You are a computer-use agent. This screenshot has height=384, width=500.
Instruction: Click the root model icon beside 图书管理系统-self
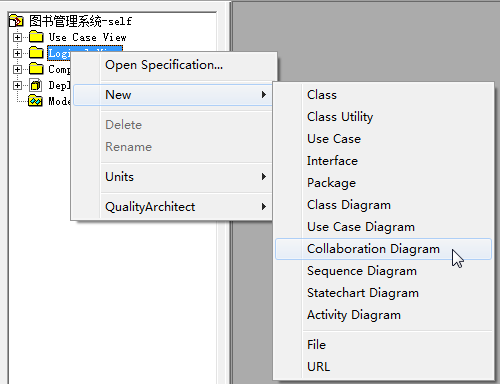coord(16,21)
